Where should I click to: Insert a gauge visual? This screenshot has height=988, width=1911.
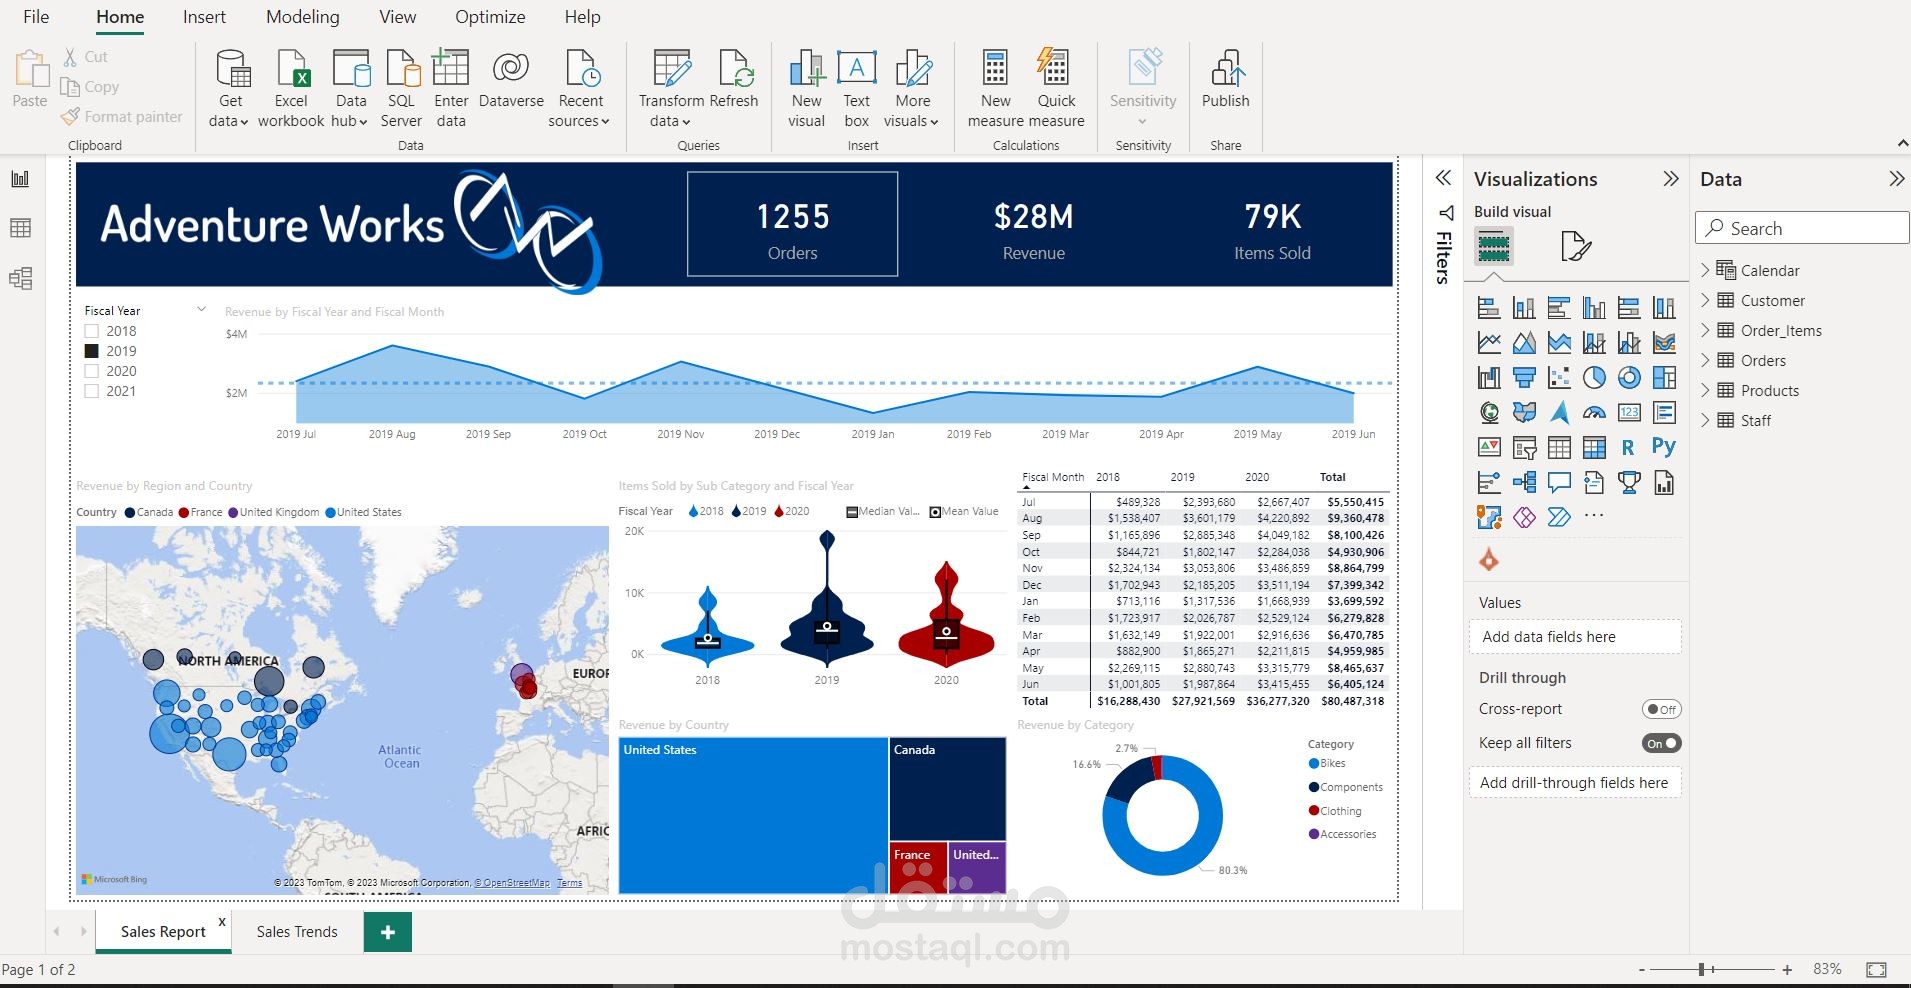pos(1594,412)
